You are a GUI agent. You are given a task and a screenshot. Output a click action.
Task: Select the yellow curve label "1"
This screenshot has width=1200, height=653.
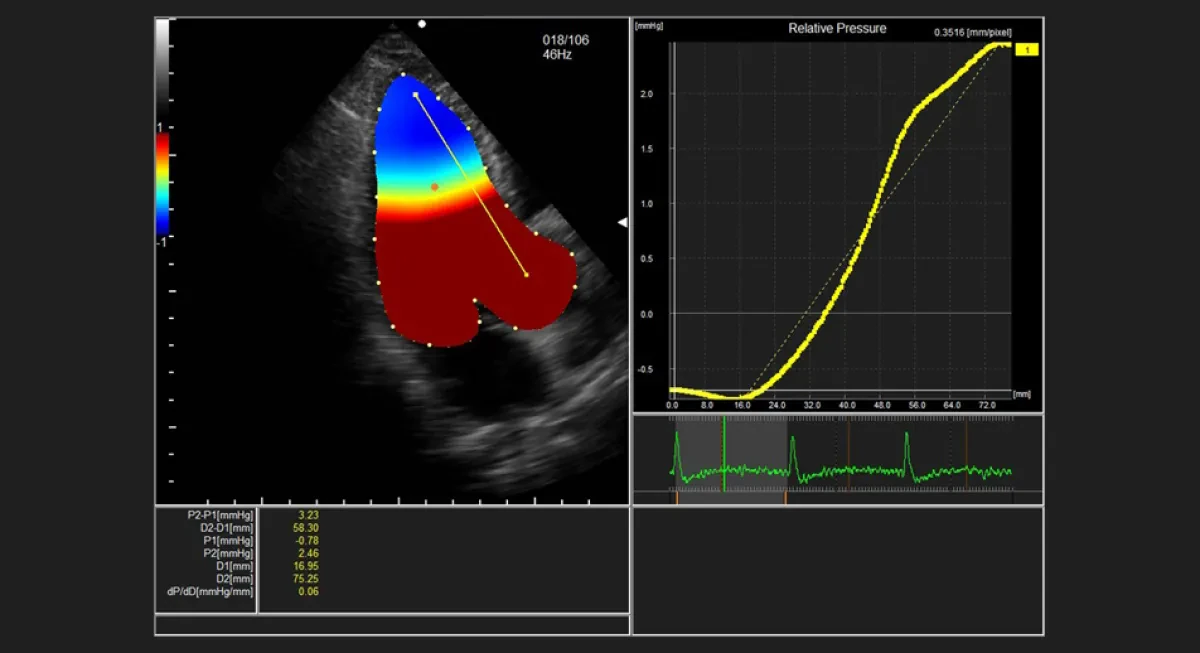[x=1028, y=48]
